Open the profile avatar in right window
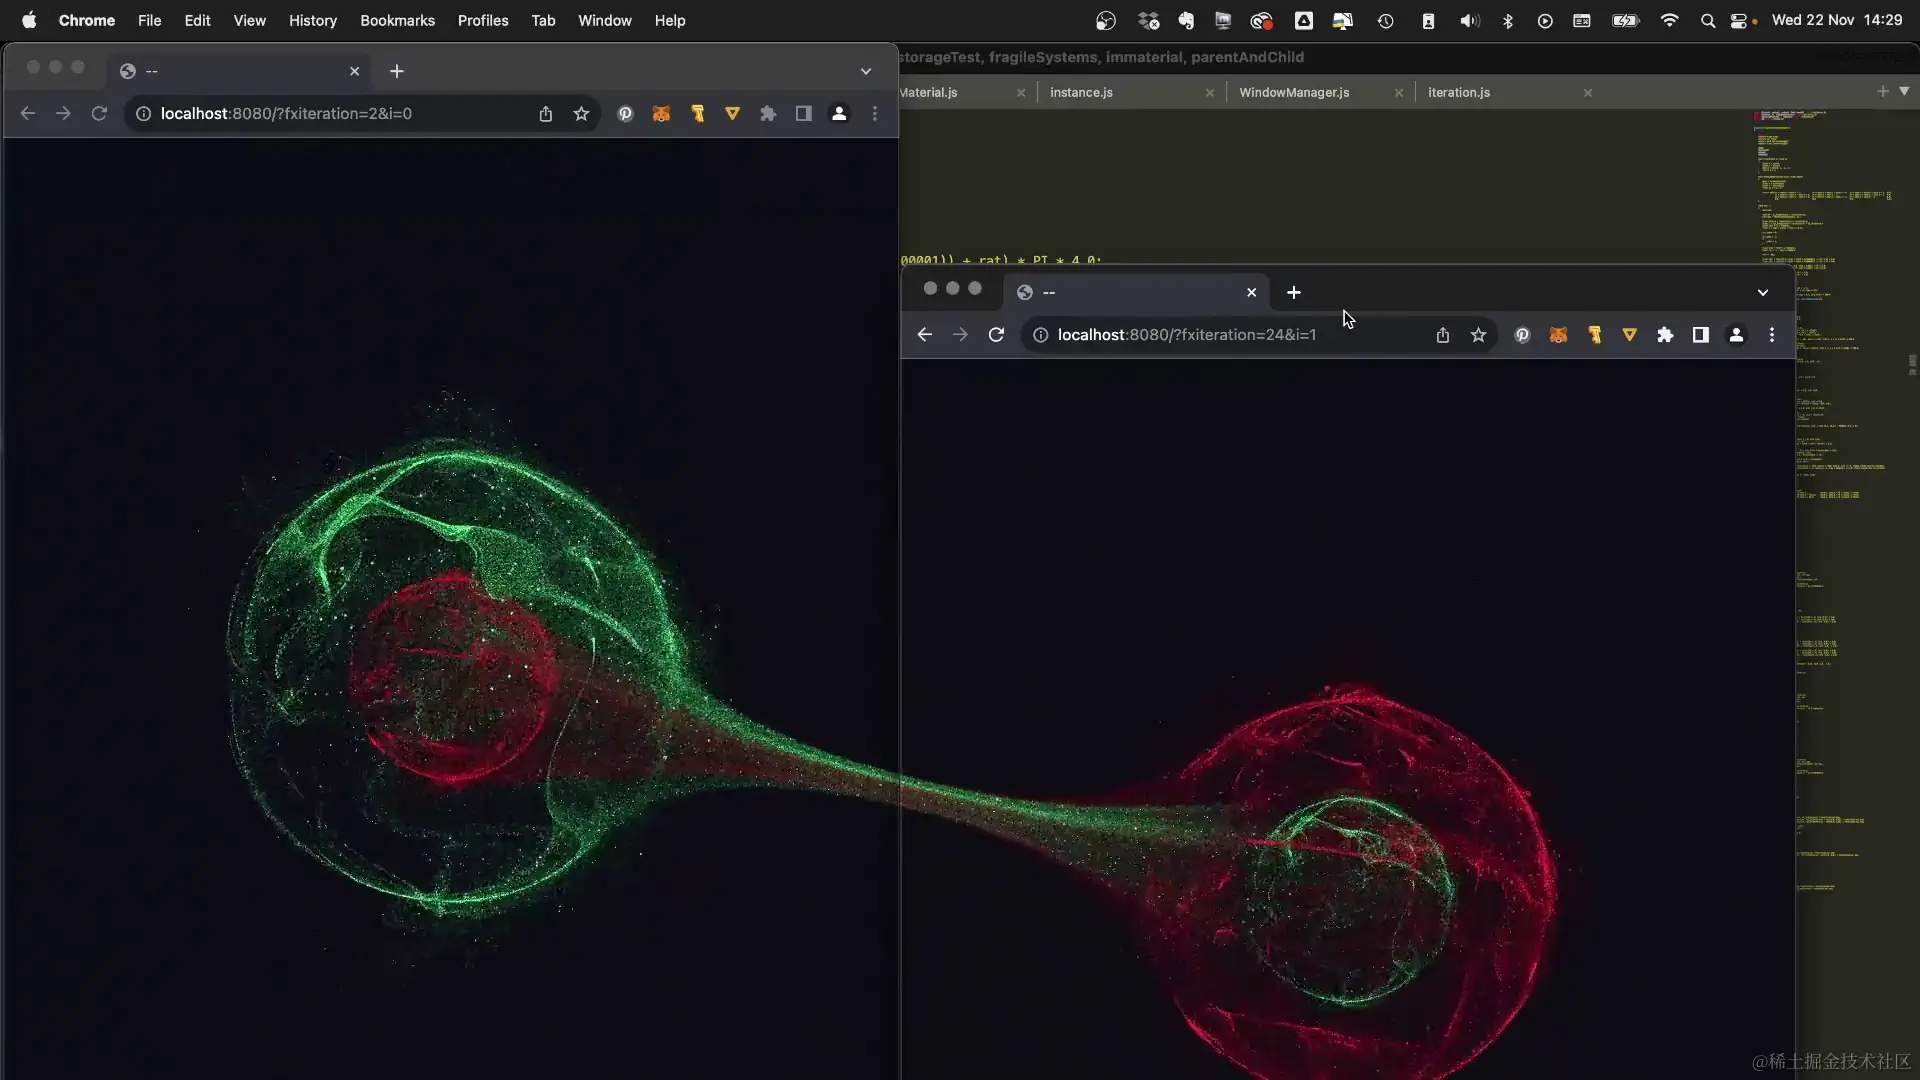Image resolution: width=1920 pixels, height=1080 pixels. click(1736, 335)
